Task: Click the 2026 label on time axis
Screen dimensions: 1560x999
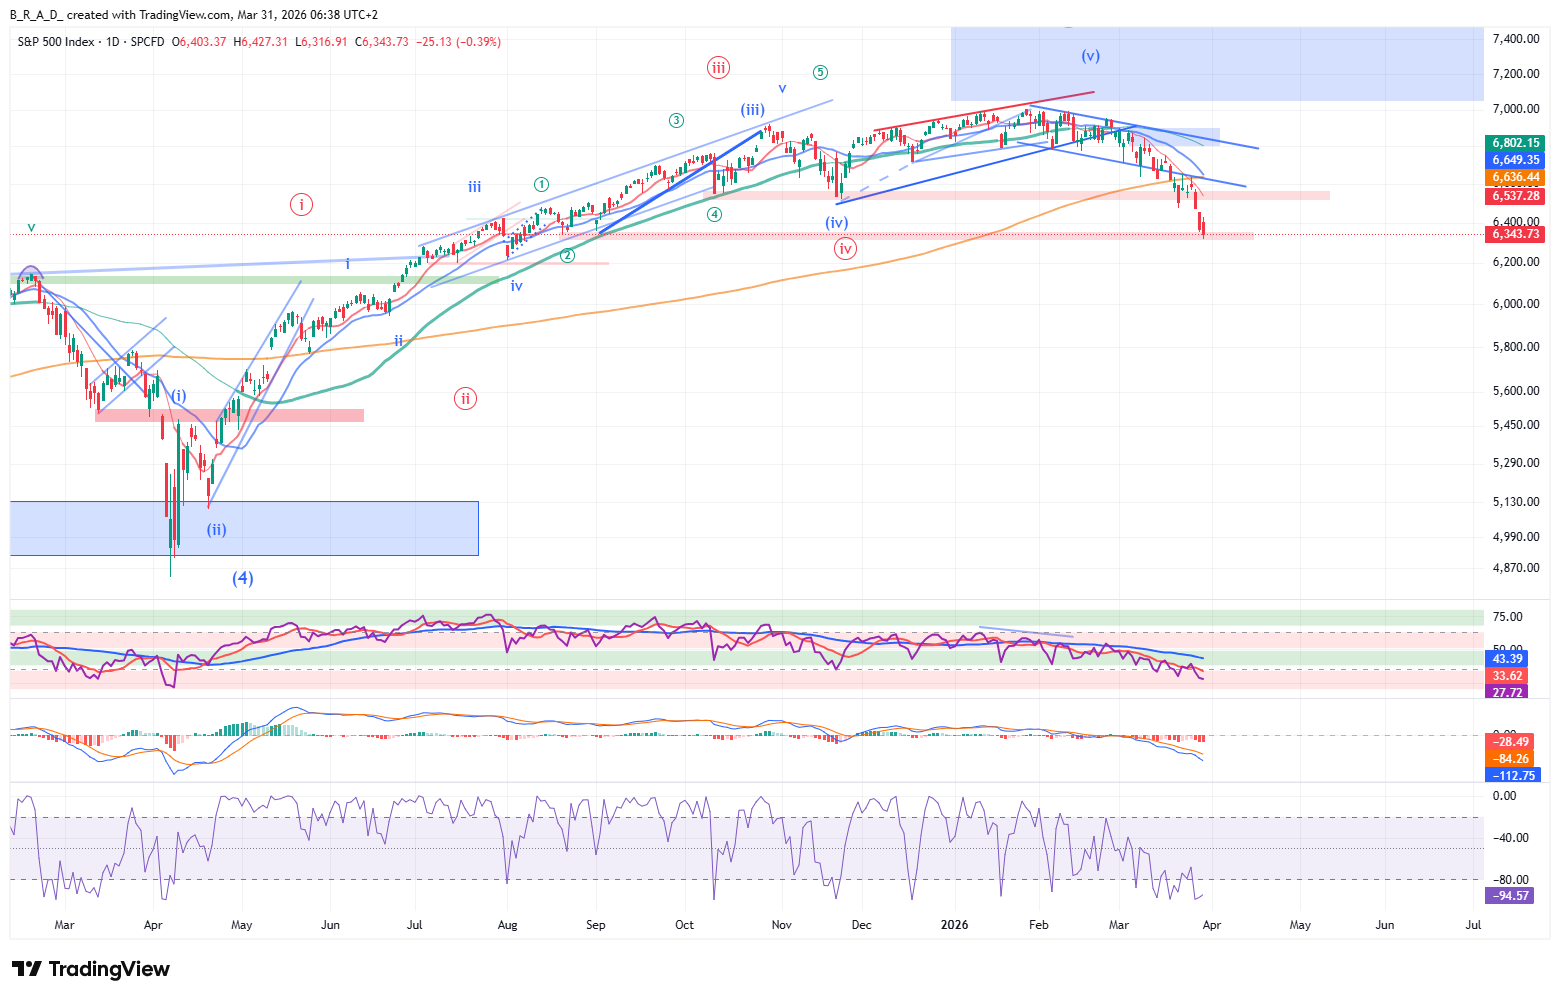Action: pos(954,925)
